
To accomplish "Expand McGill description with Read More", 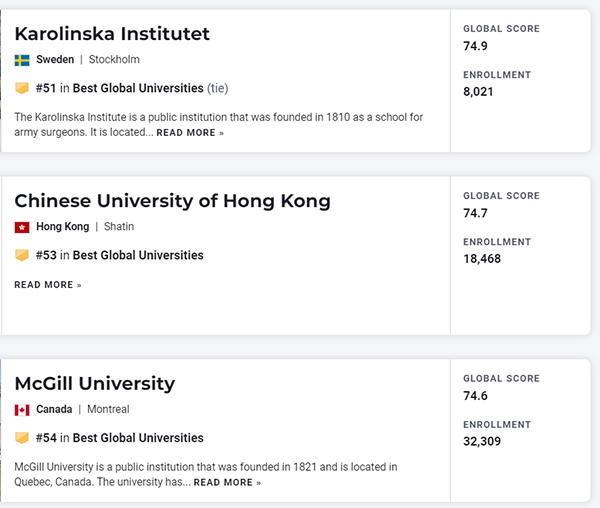I will pyautogui.click(x=227, y=483).
